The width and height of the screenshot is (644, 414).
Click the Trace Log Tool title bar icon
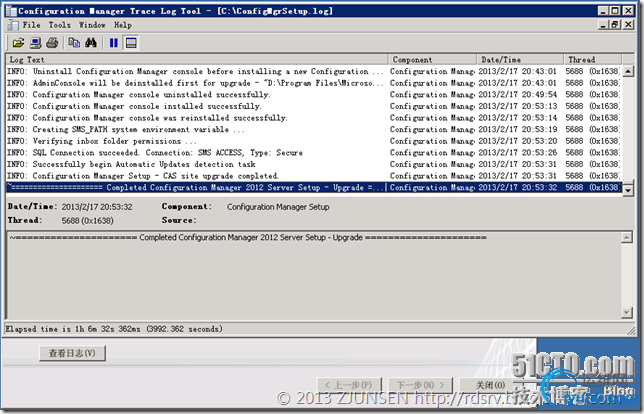click(12, 11)
